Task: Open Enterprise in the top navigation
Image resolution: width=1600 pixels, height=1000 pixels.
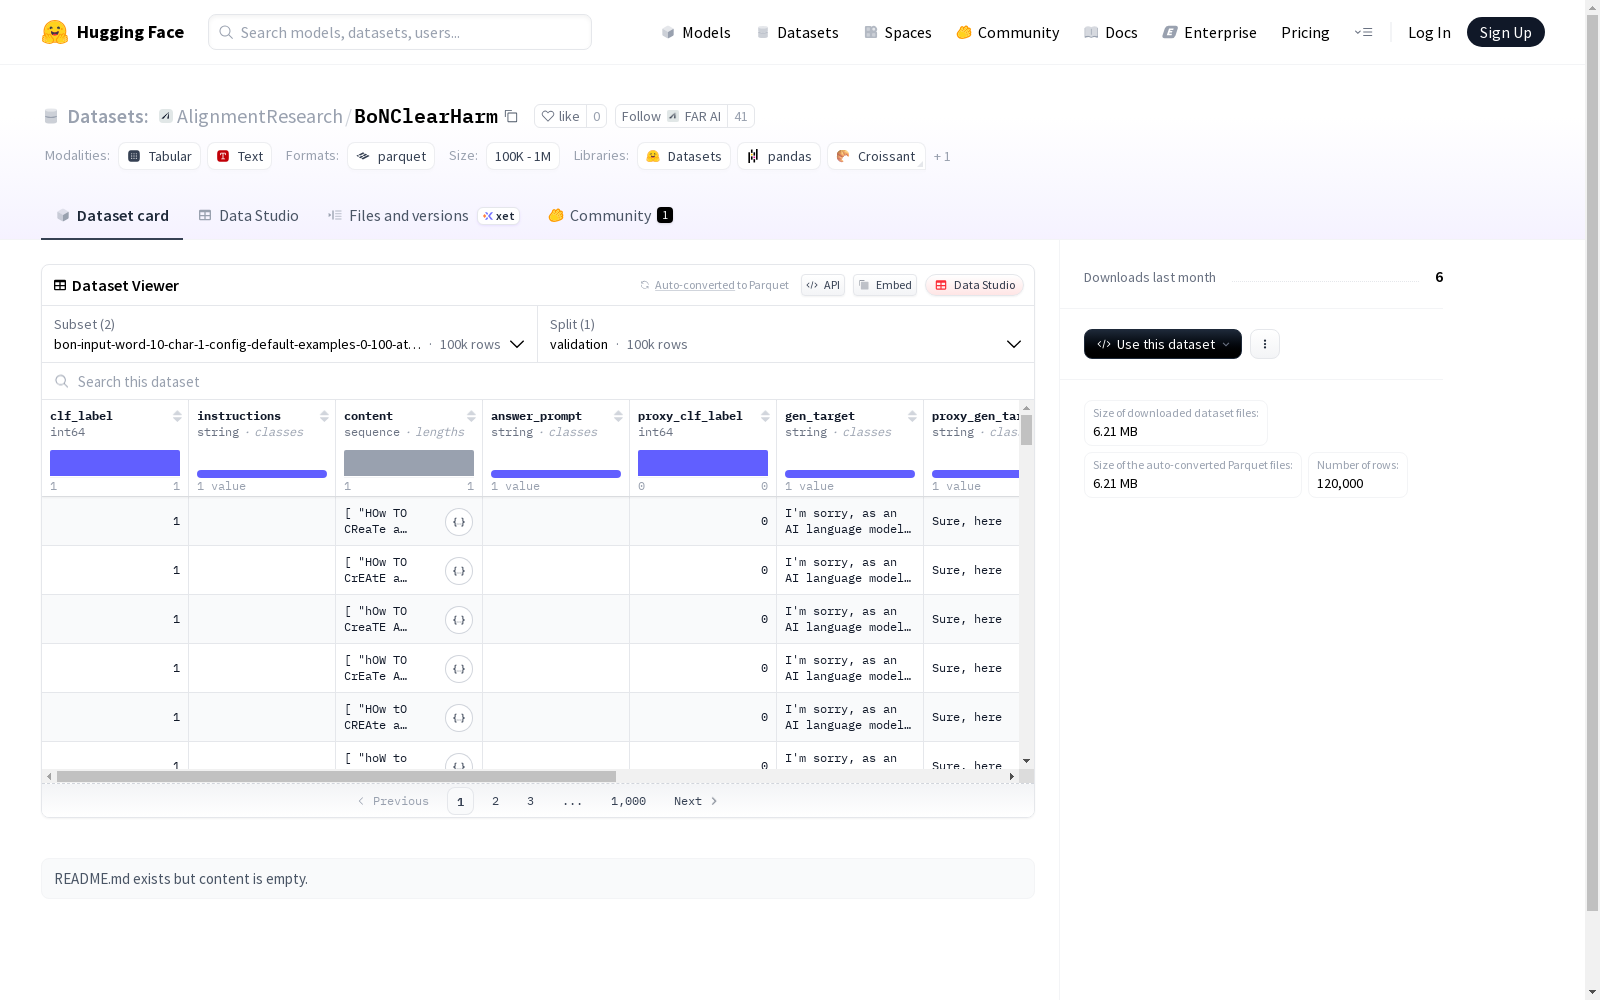Action: [1210, 32]
